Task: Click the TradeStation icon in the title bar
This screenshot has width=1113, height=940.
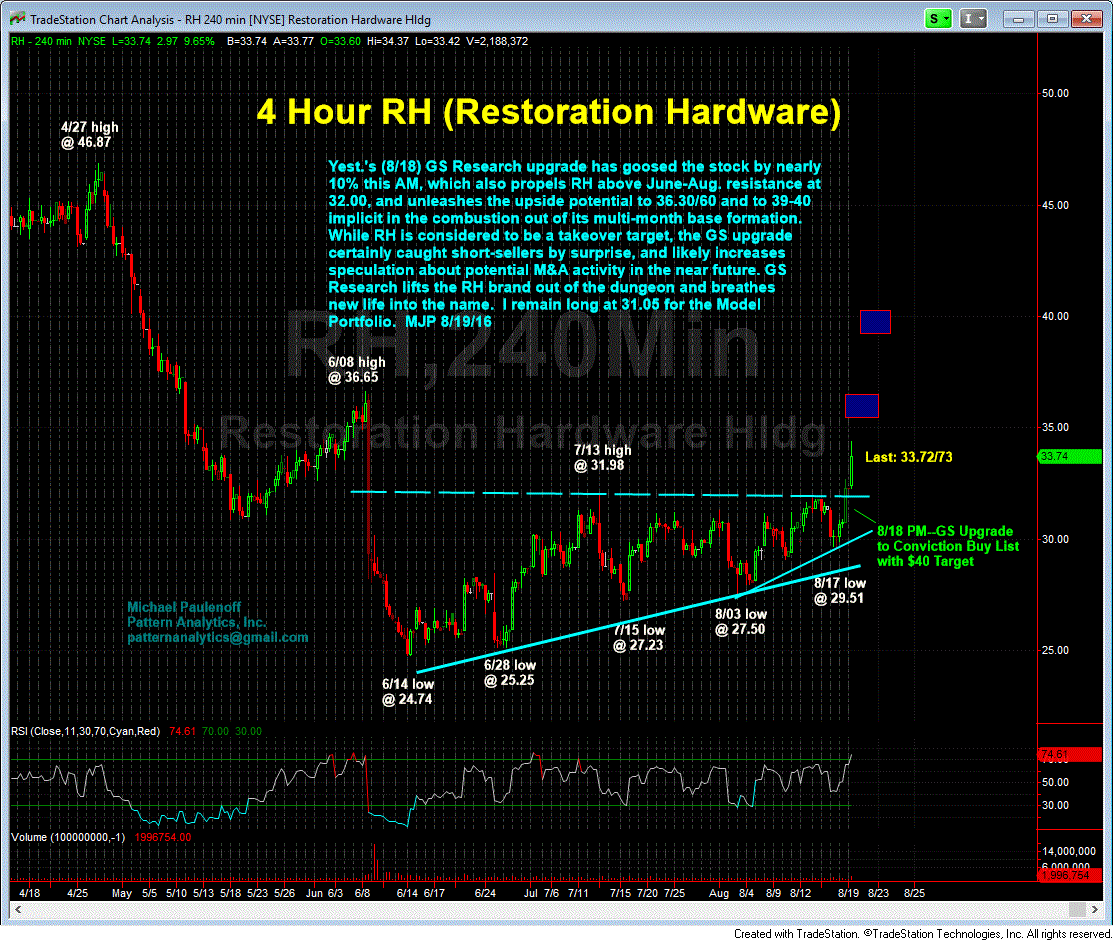Action: point(17,19)
